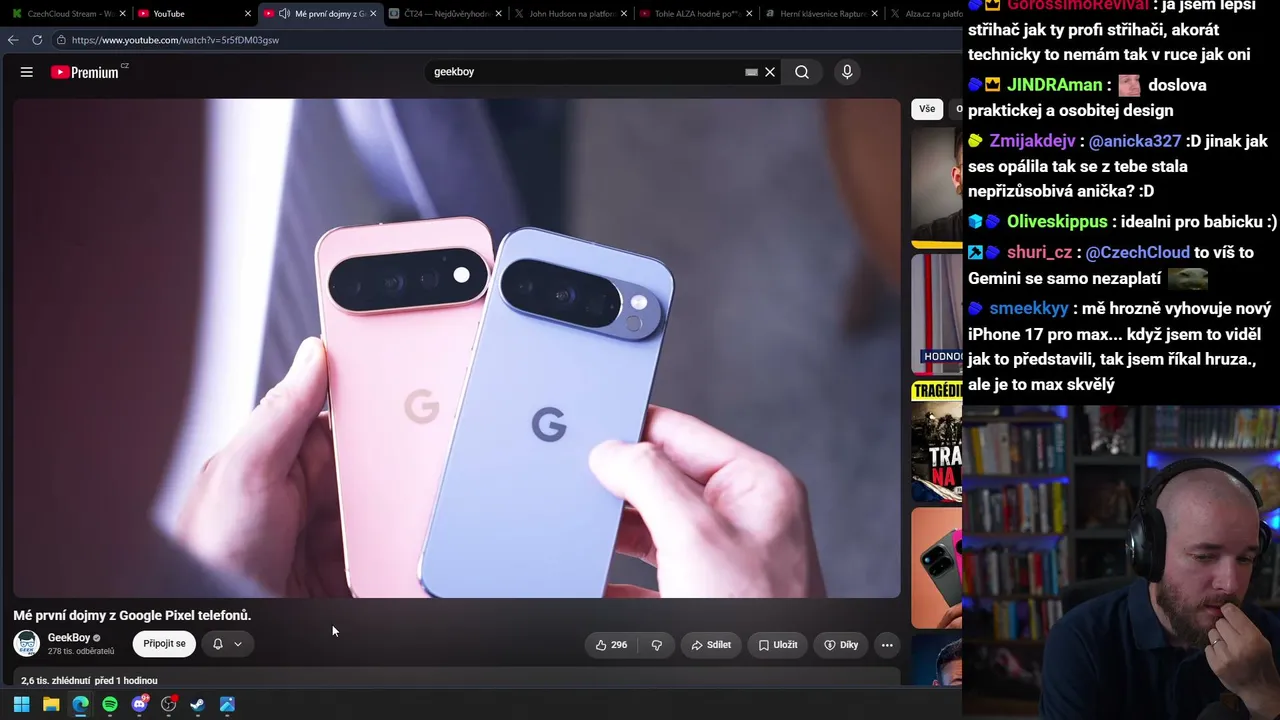
Task: View site info next to the URL
Action: point(61,40)
